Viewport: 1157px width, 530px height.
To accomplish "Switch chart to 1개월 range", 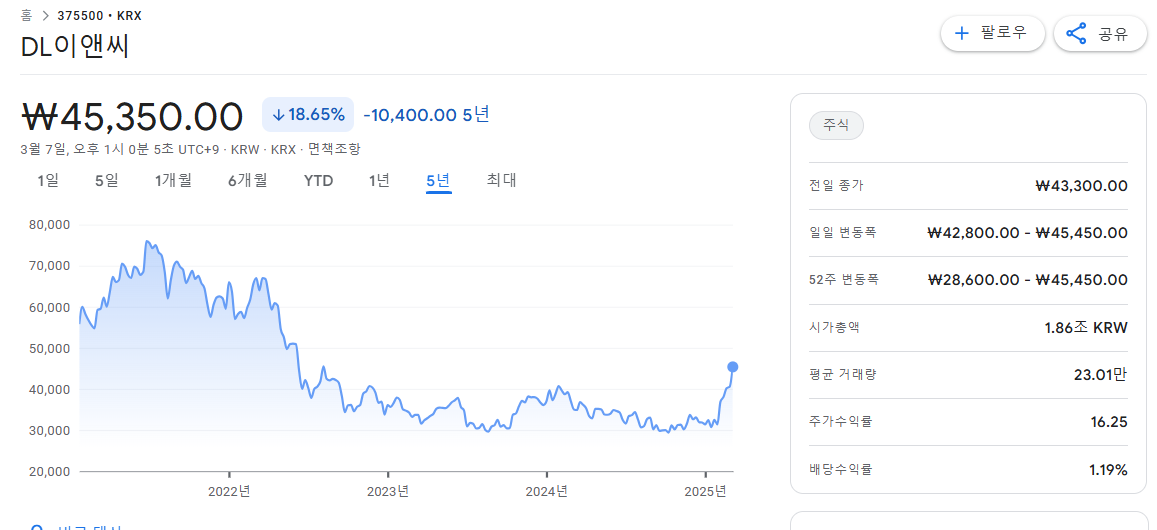I will click(173, 180).
